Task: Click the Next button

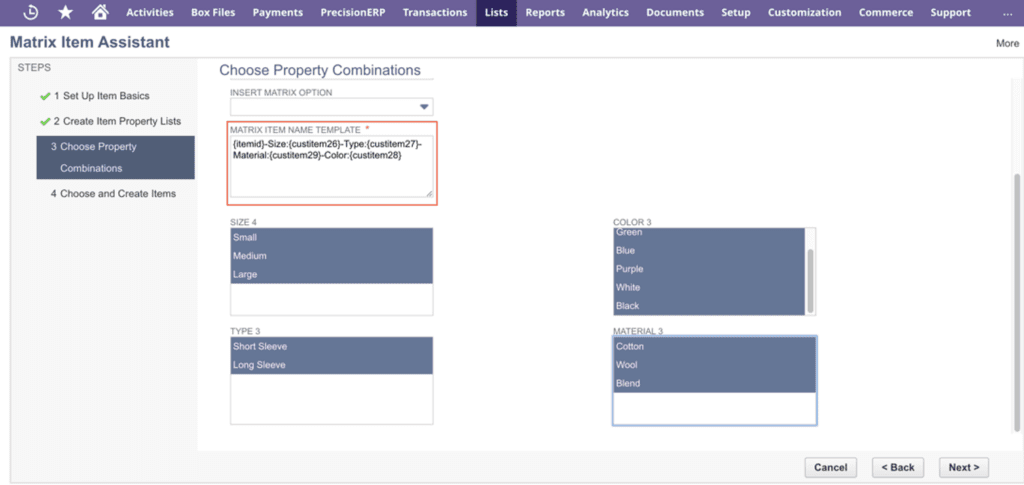Action: tap(964, 467)
